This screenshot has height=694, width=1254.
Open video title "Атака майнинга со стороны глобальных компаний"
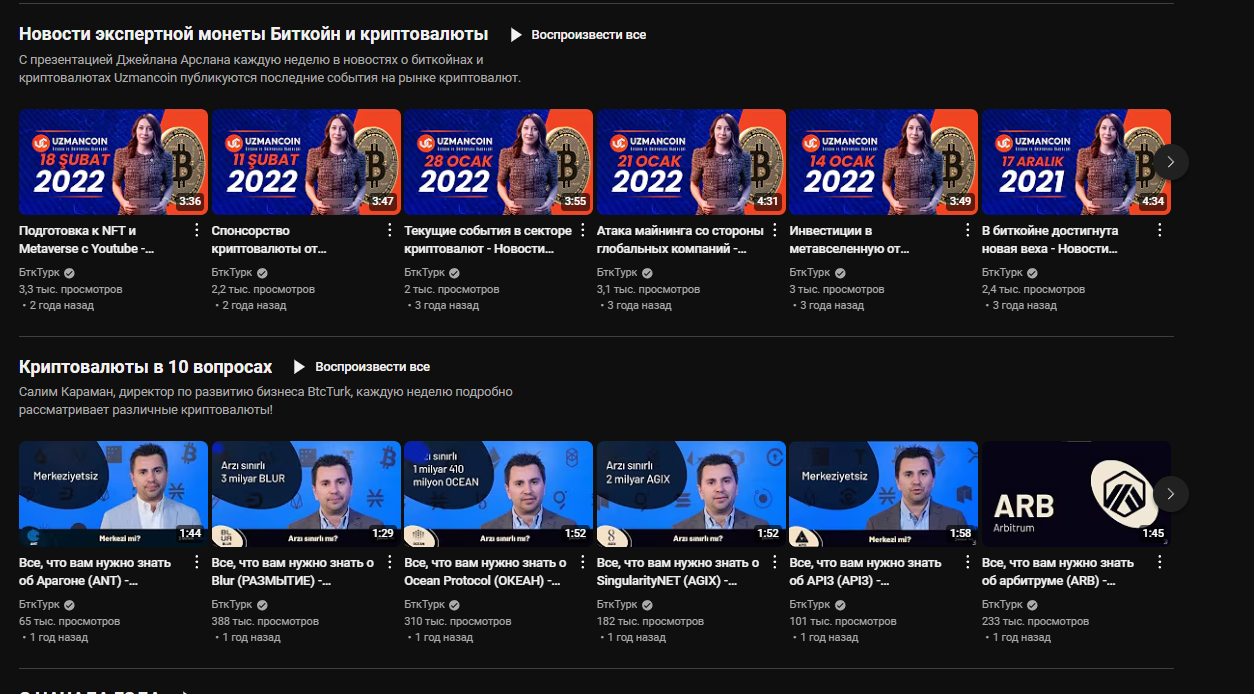(681, 239)
